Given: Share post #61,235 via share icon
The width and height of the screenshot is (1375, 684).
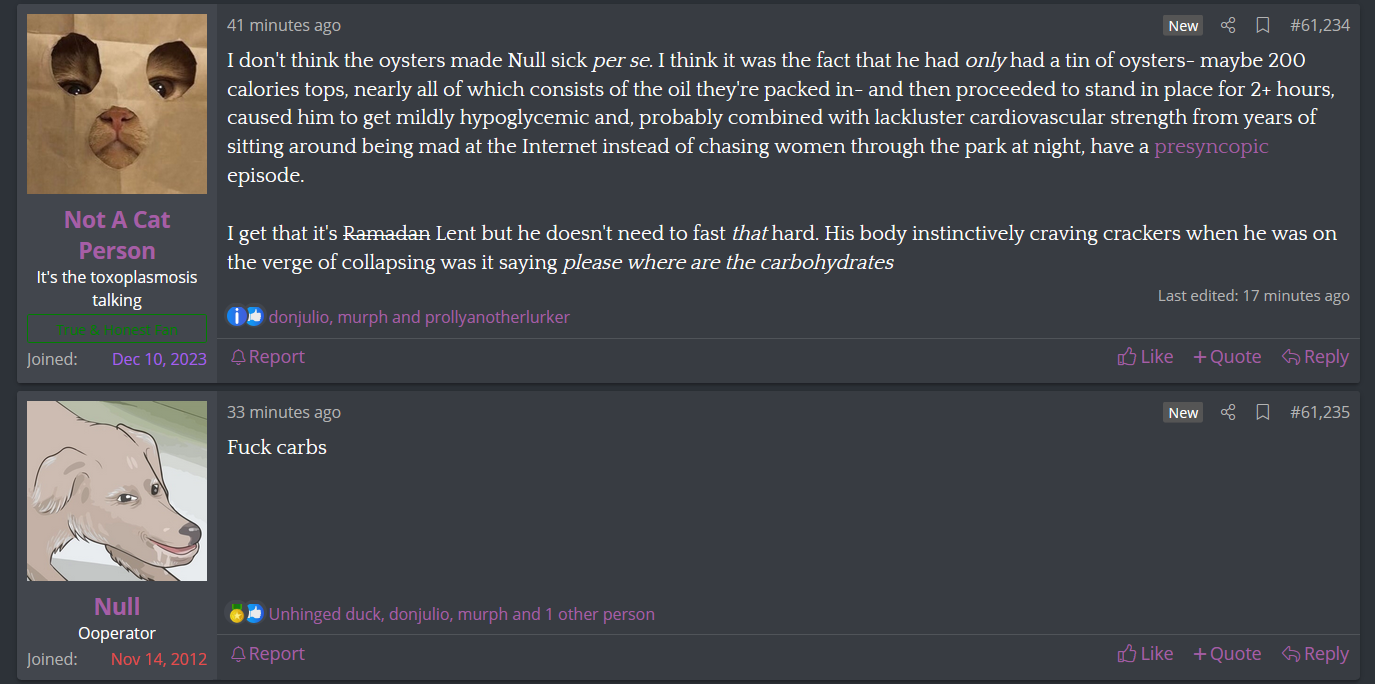Looking at the screenshot, I should 1228,412.
